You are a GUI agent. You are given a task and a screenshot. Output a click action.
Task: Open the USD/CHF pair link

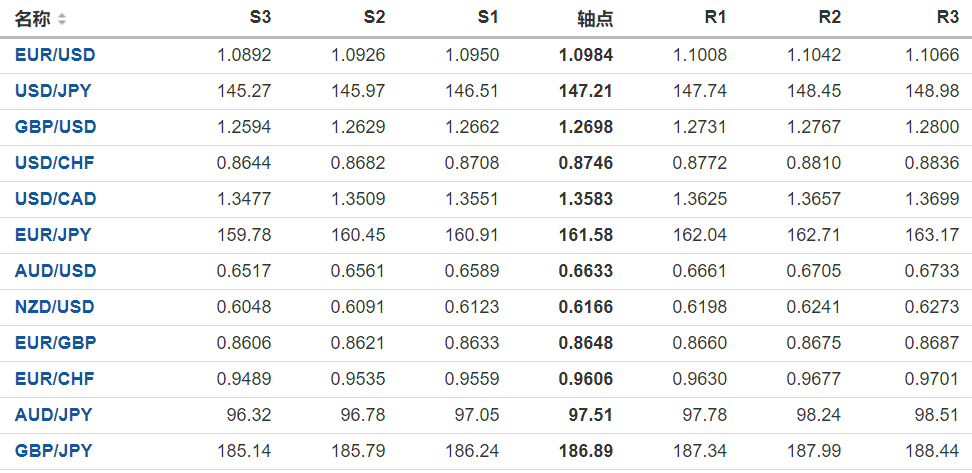[54, 163]
